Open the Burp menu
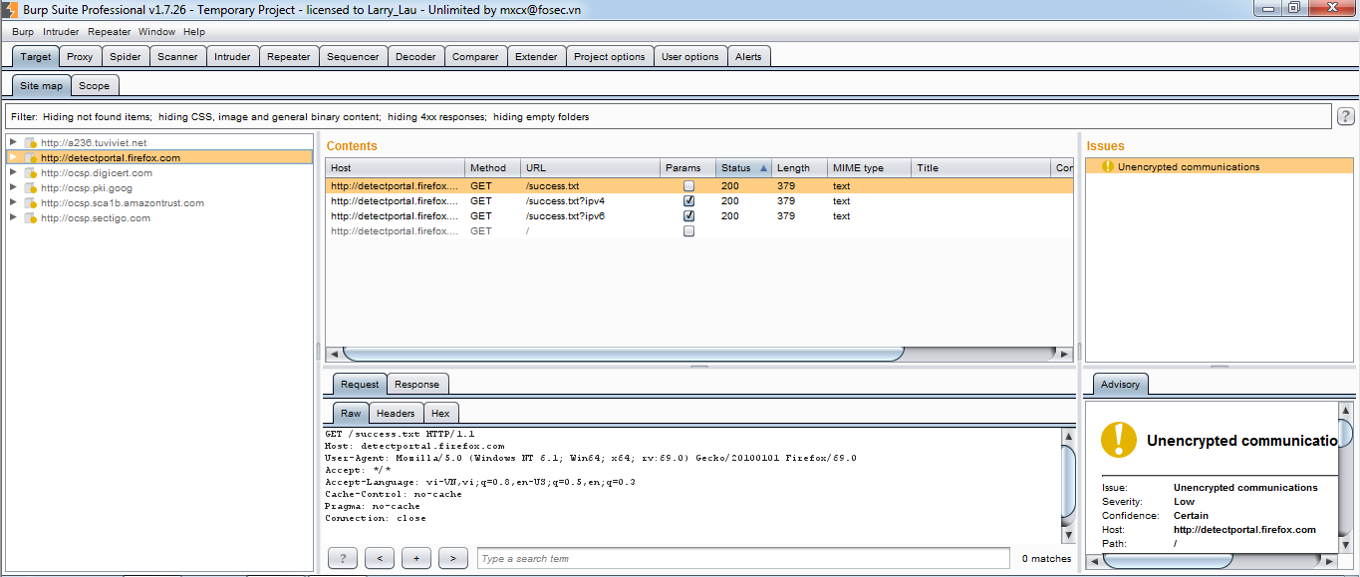Image resolution: width=1360 pixels, height=577 pixels. click(23, 32)
